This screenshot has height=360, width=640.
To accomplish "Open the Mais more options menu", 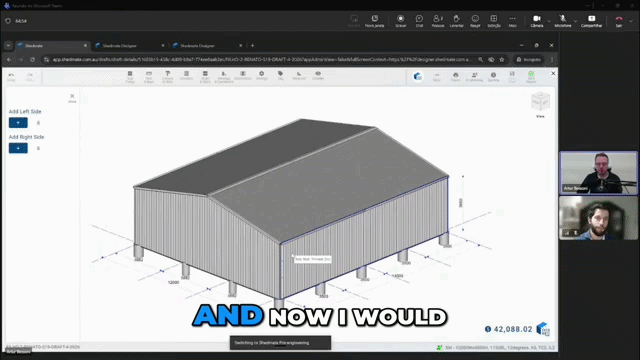I will [x=513, y=21].
